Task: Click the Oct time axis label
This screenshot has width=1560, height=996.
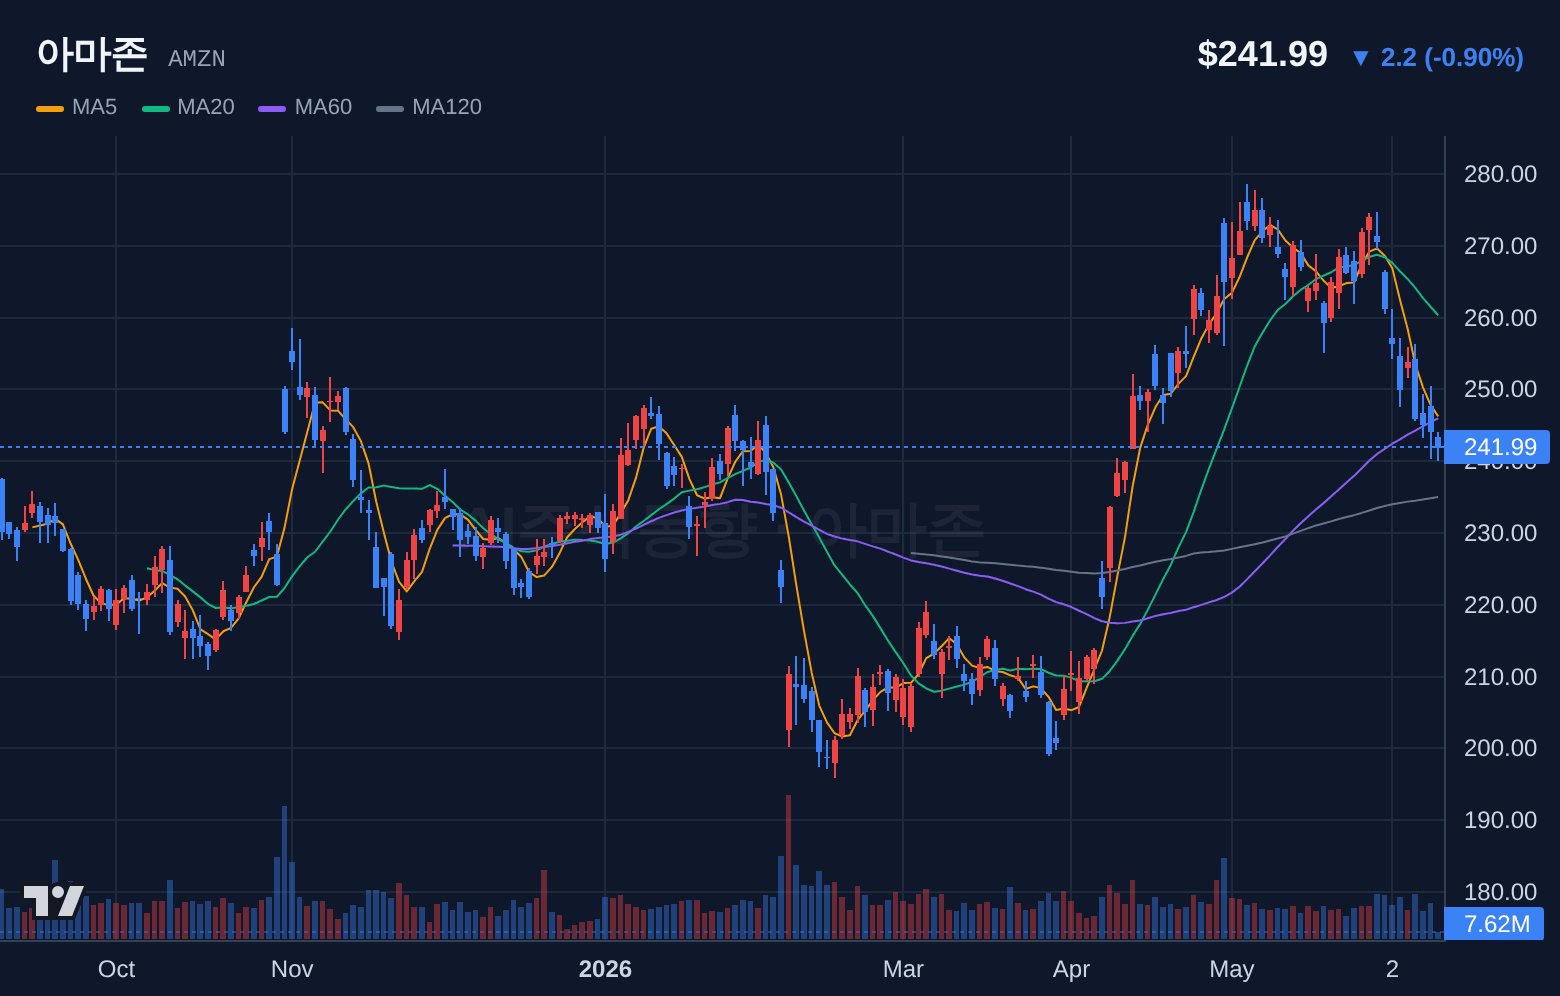Action: (x=116, y=969)
